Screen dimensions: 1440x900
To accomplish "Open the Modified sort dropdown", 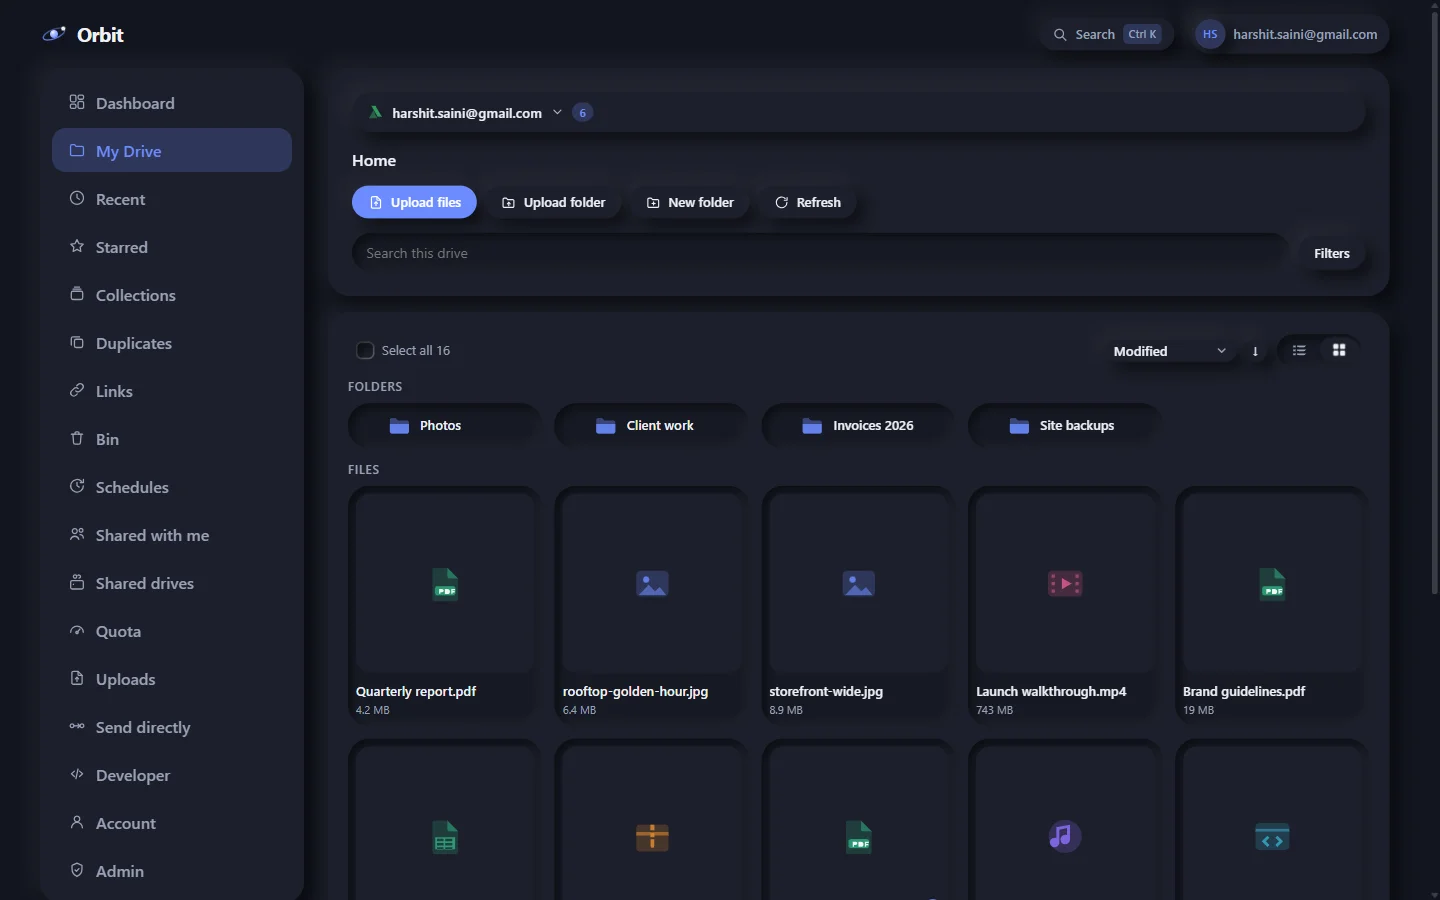I will click(x=1170, y=351).
